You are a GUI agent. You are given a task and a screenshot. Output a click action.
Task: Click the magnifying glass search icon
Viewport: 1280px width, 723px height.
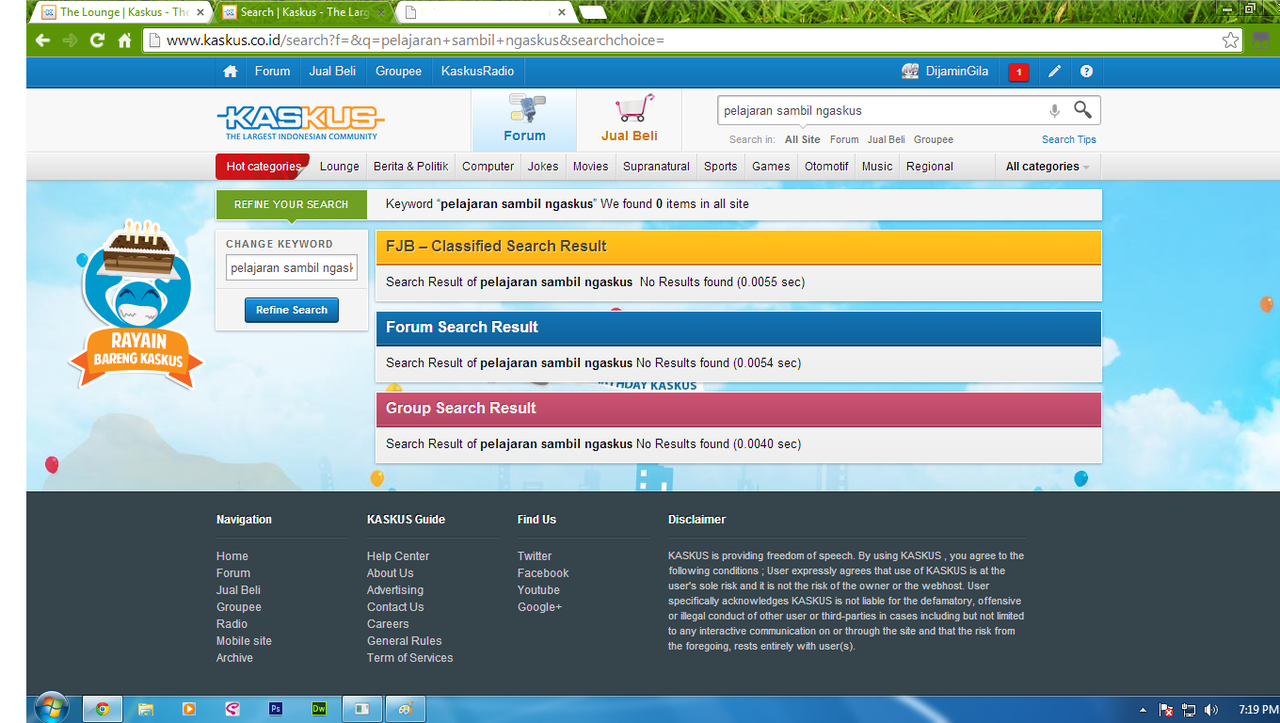tap(1083, 110)
